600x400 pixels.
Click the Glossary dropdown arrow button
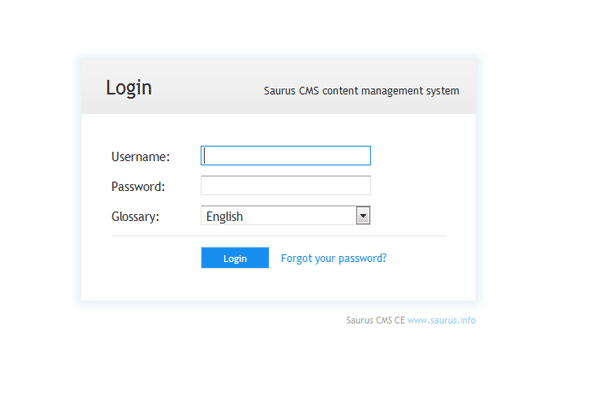click(363, 216)
